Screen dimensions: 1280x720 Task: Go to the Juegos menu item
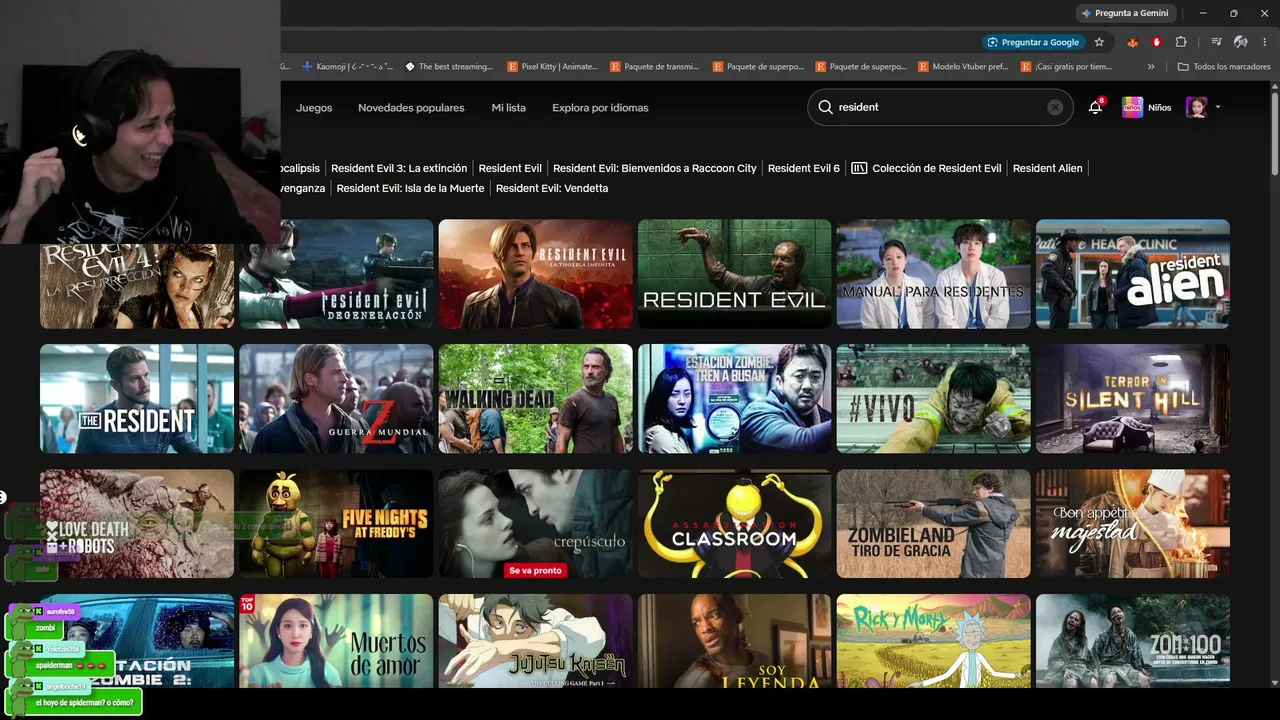coord(314,107)
